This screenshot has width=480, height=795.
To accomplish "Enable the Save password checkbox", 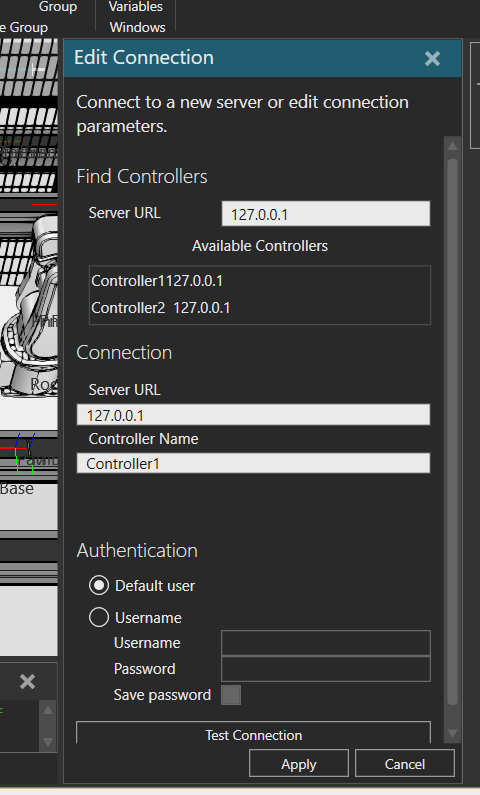I will (231, 695).
